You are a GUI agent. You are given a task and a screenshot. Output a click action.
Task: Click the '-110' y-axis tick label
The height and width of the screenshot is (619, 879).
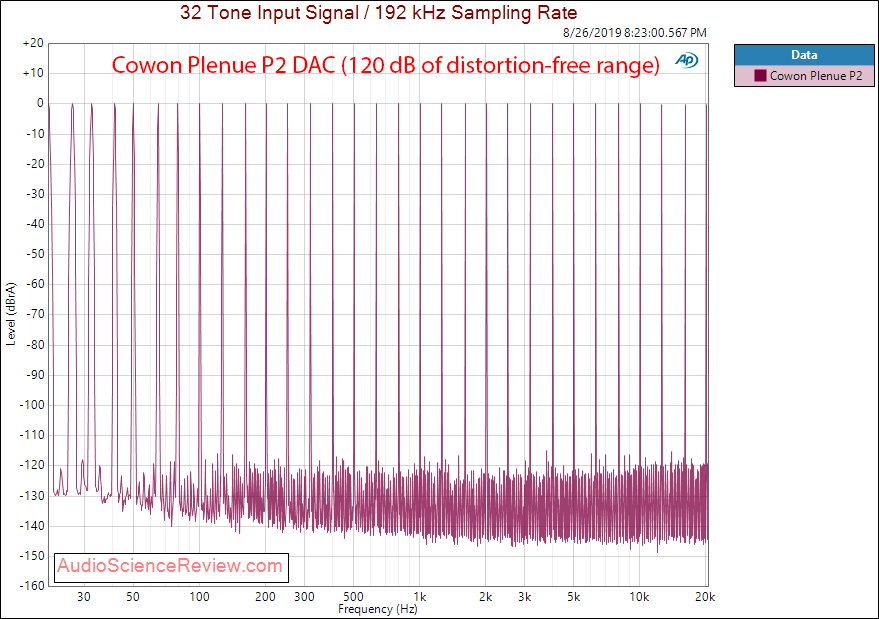tap(32, 435)
